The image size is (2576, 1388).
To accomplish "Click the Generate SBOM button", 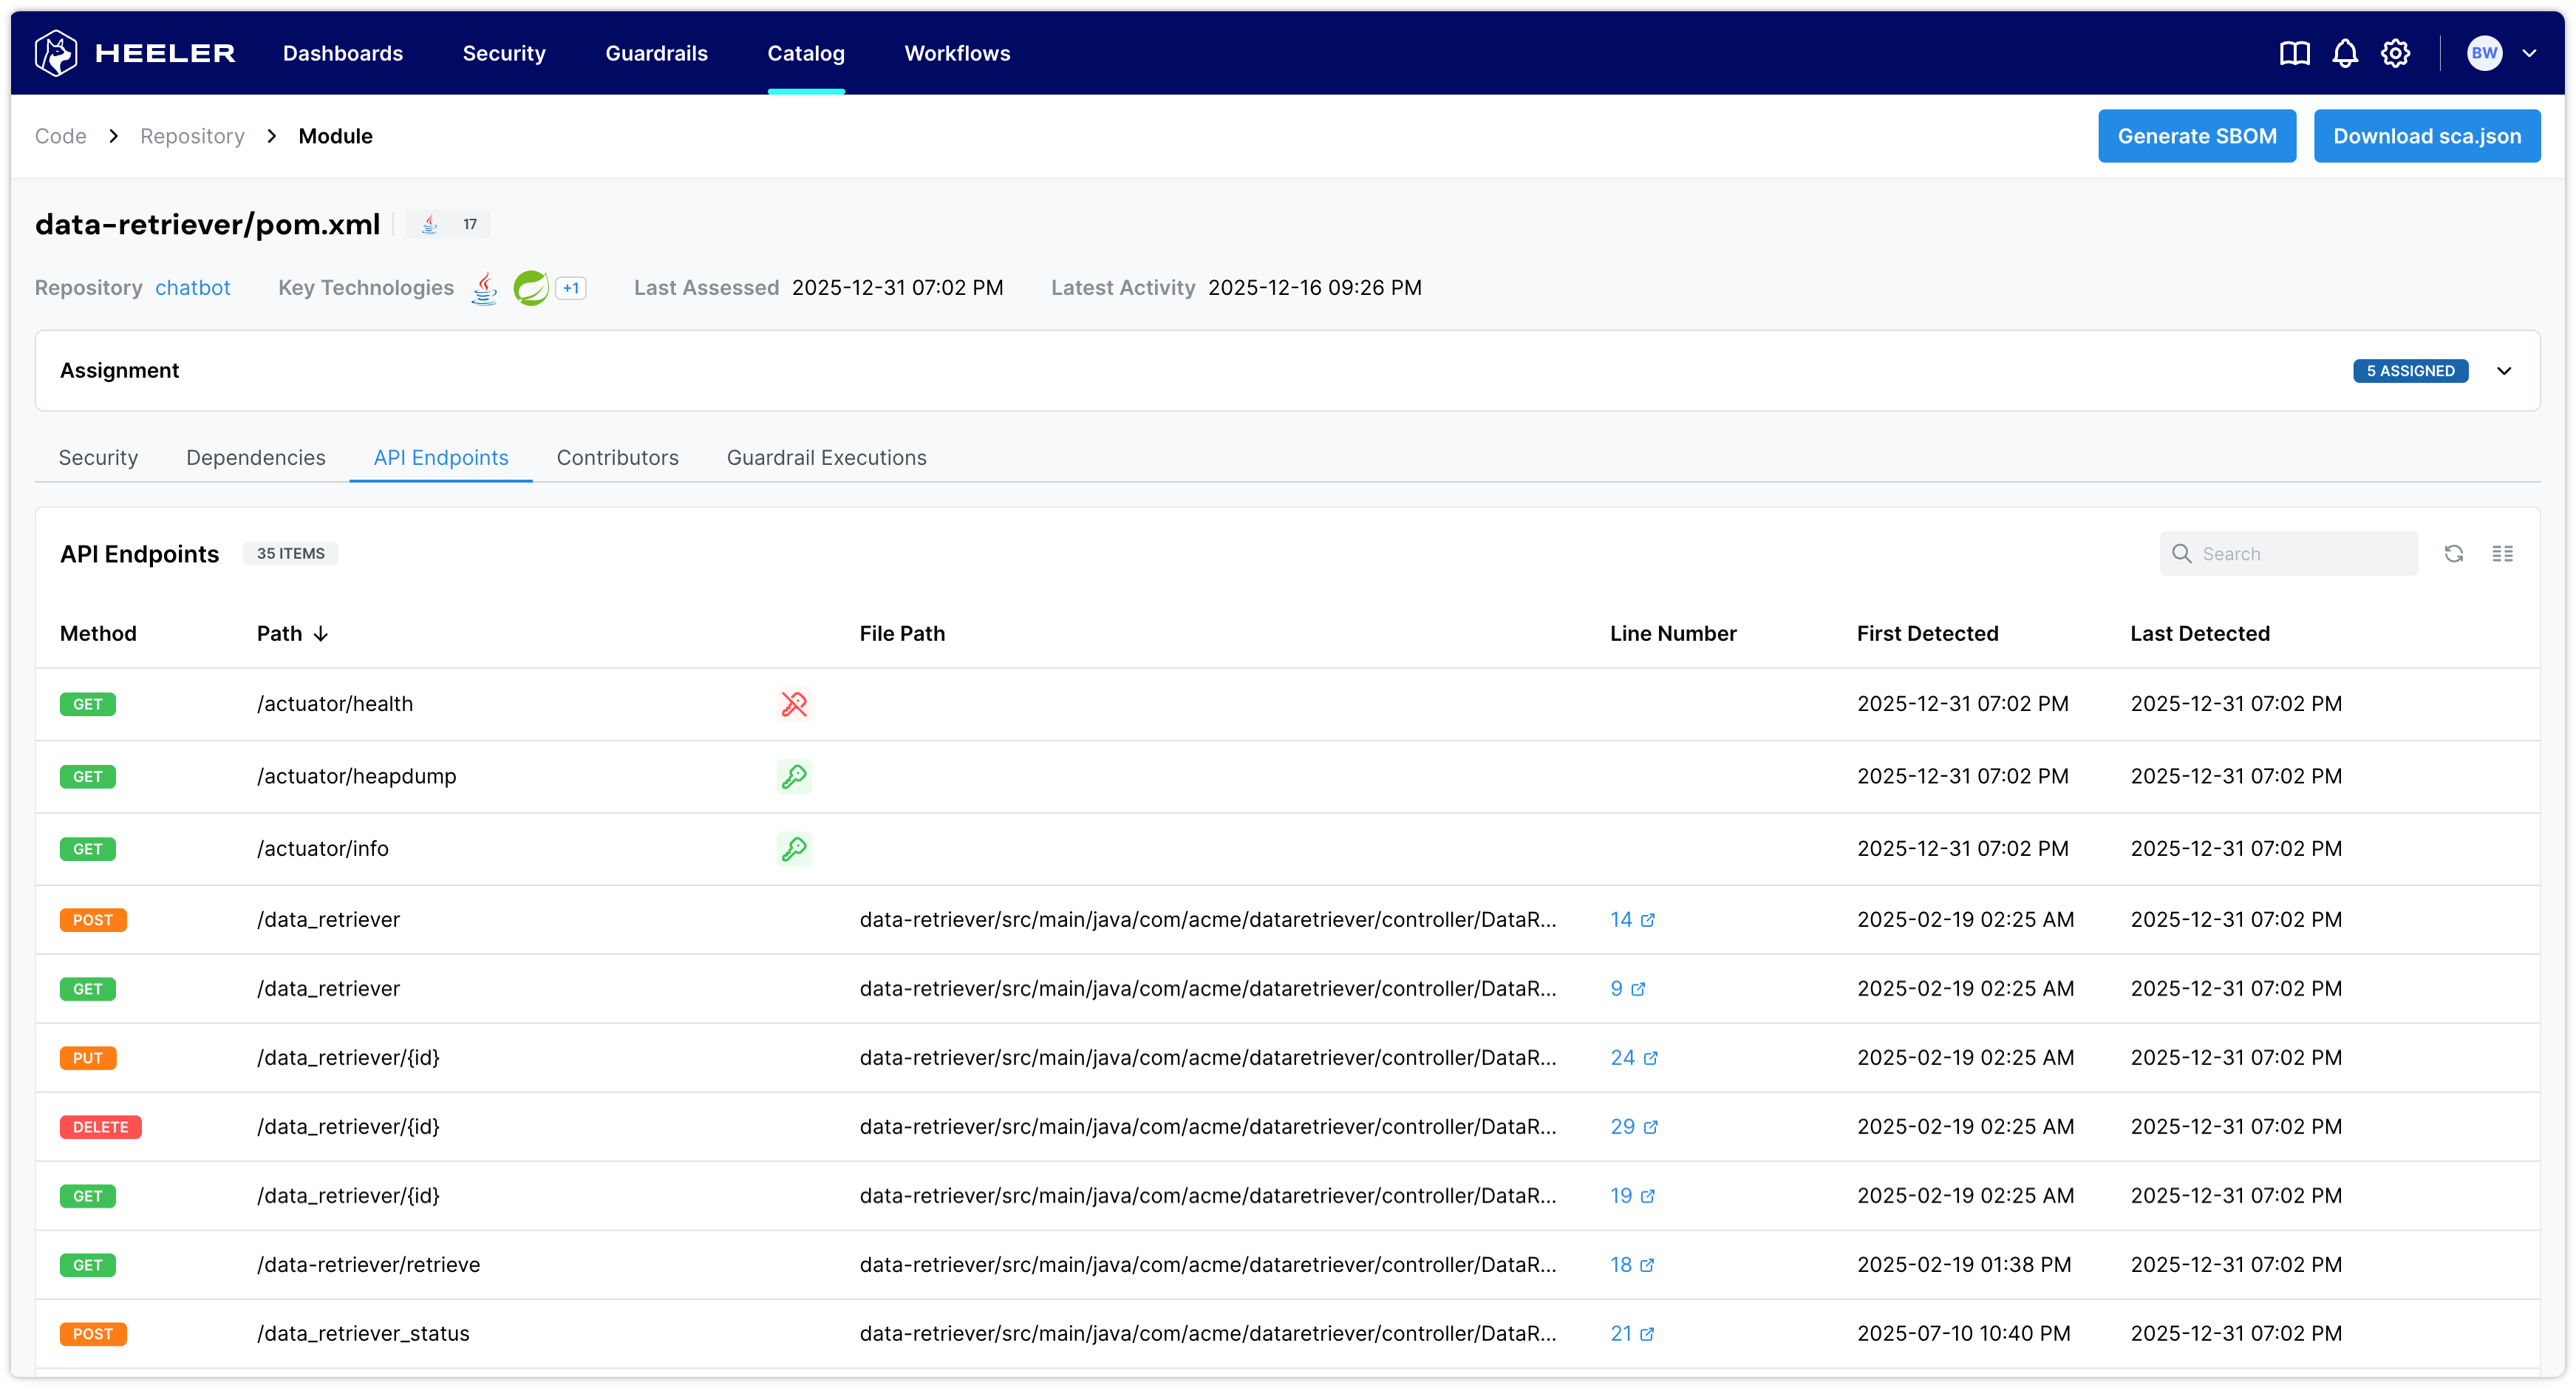I will point(2196,136).
